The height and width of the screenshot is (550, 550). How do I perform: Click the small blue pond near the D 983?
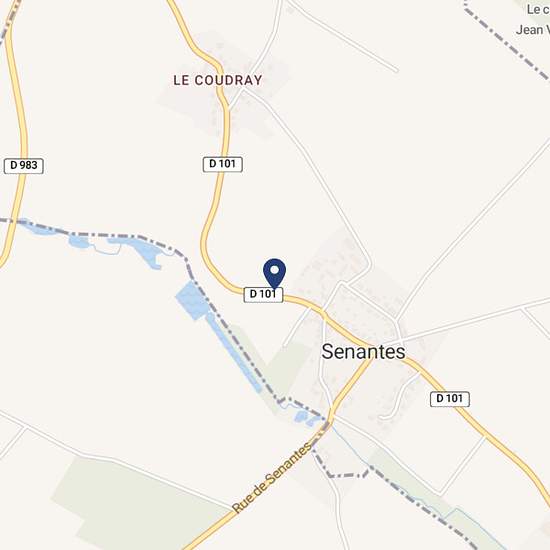click(x=79, y=241)
